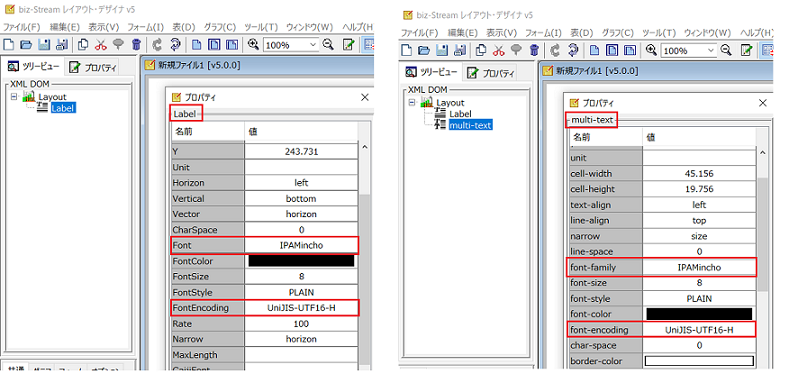Click the white border-color swatch in multi-text properties
The image size is (789, 383).
699,361
